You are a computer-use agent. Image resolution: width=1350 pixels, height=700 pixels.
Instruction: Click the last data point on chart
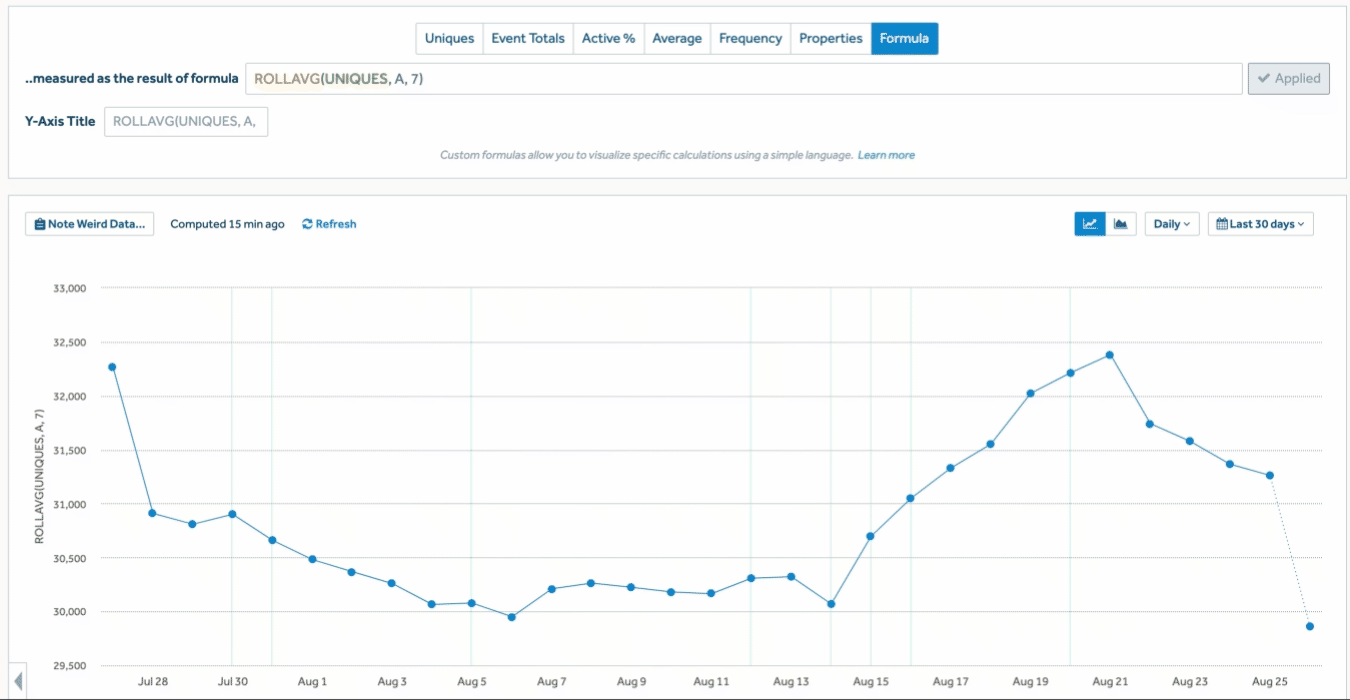tap(1309, 626)
